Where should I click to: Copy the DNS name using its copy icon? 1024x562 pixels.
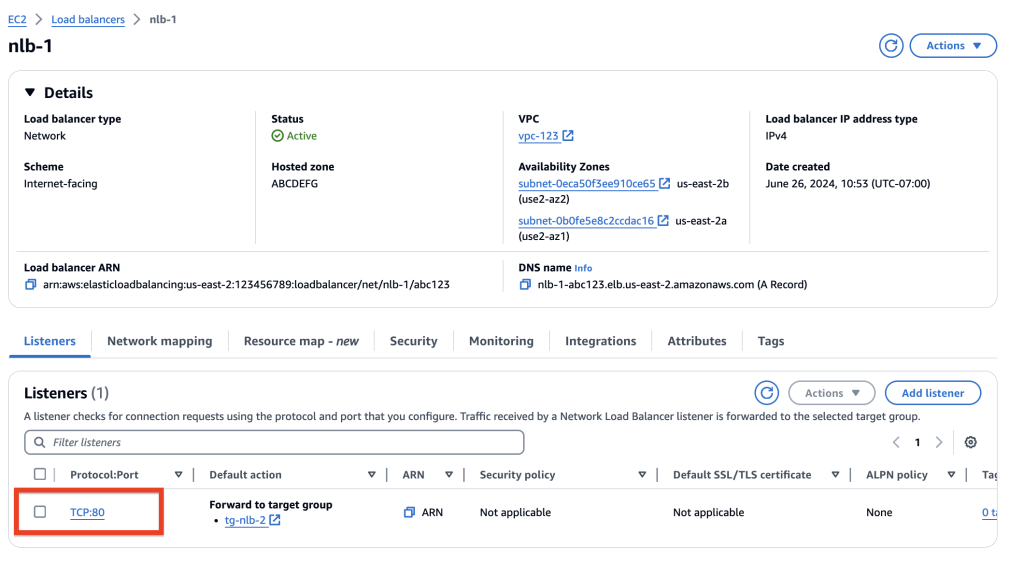click(x=525, y=285)
